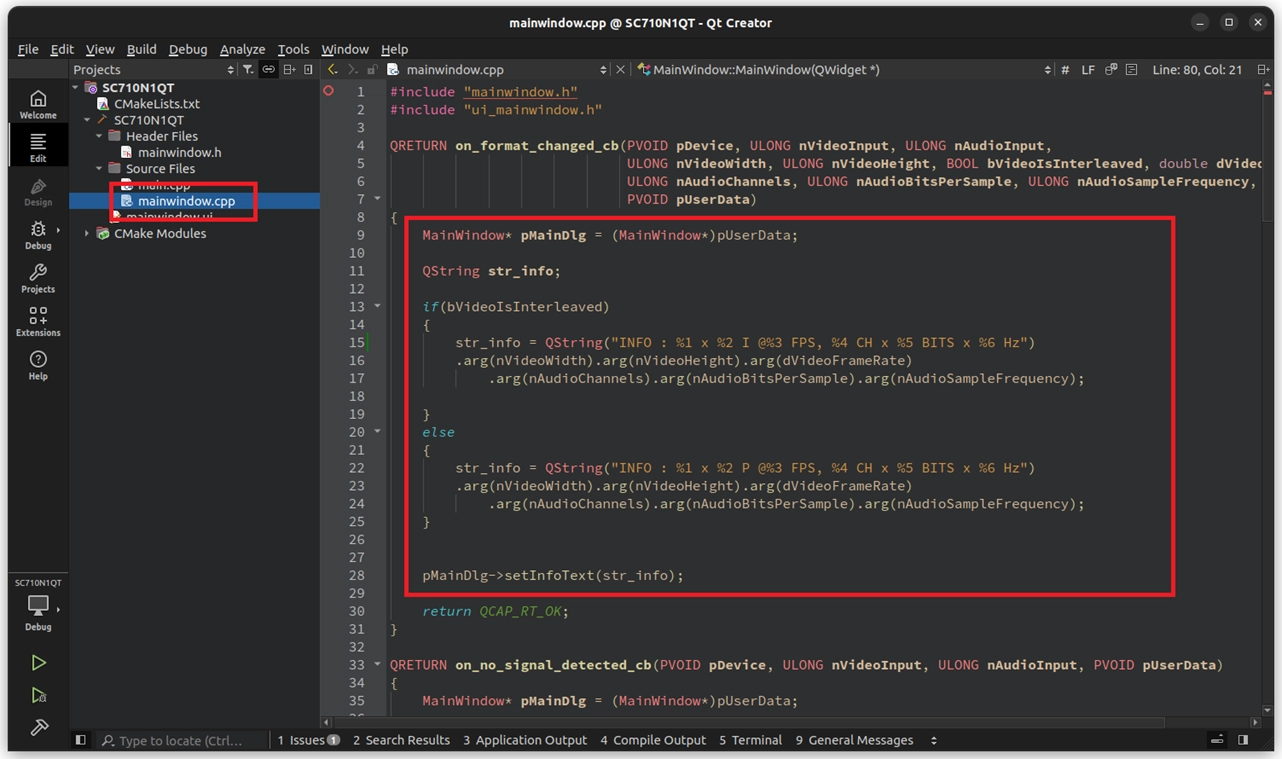Open the 2 Search Results pane
Screen dimensions: 1282x759
pos(401,740)
